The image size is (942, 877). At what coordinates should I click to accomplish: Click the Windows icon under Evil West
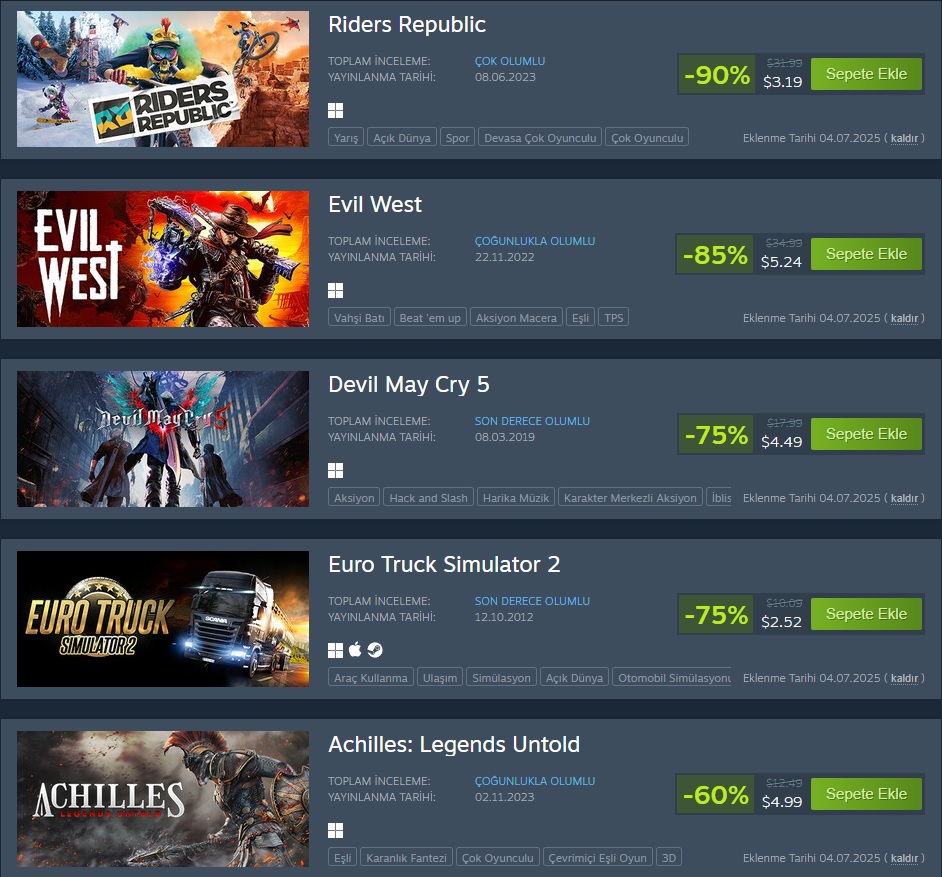tap(335, 291)
